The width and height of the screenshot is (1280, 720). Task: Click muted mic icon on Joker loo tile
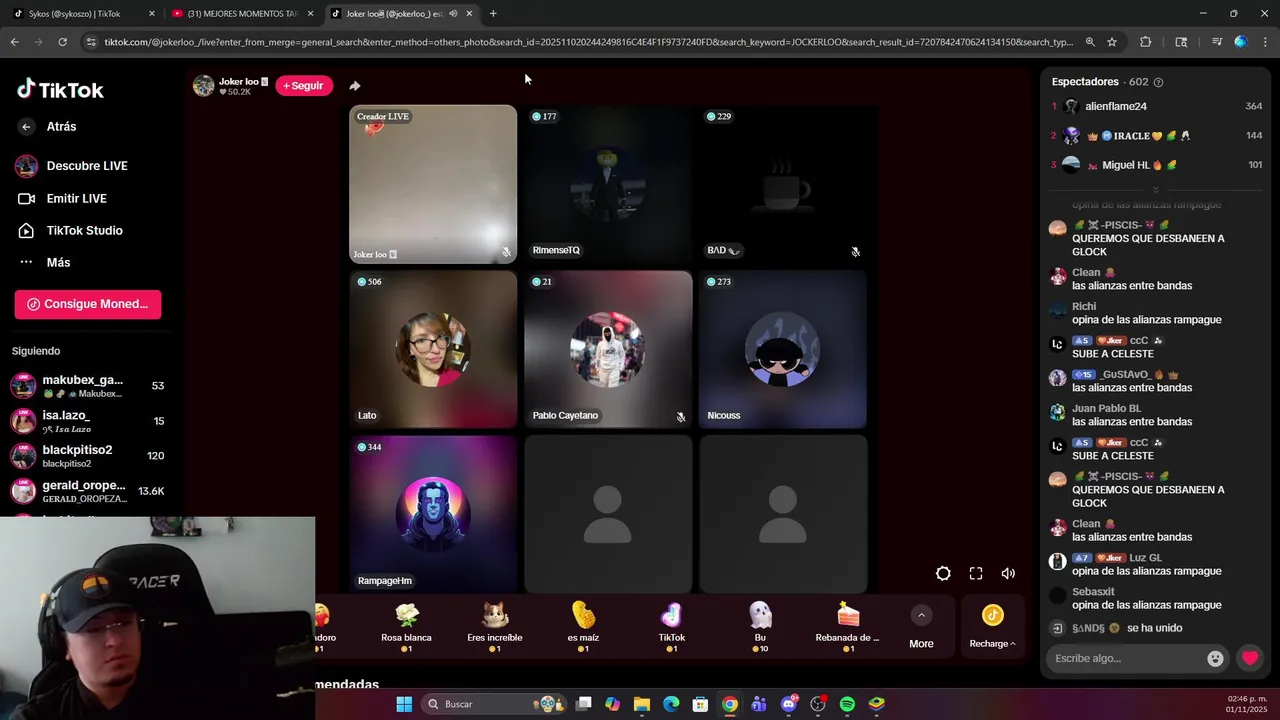coord(506,252)
